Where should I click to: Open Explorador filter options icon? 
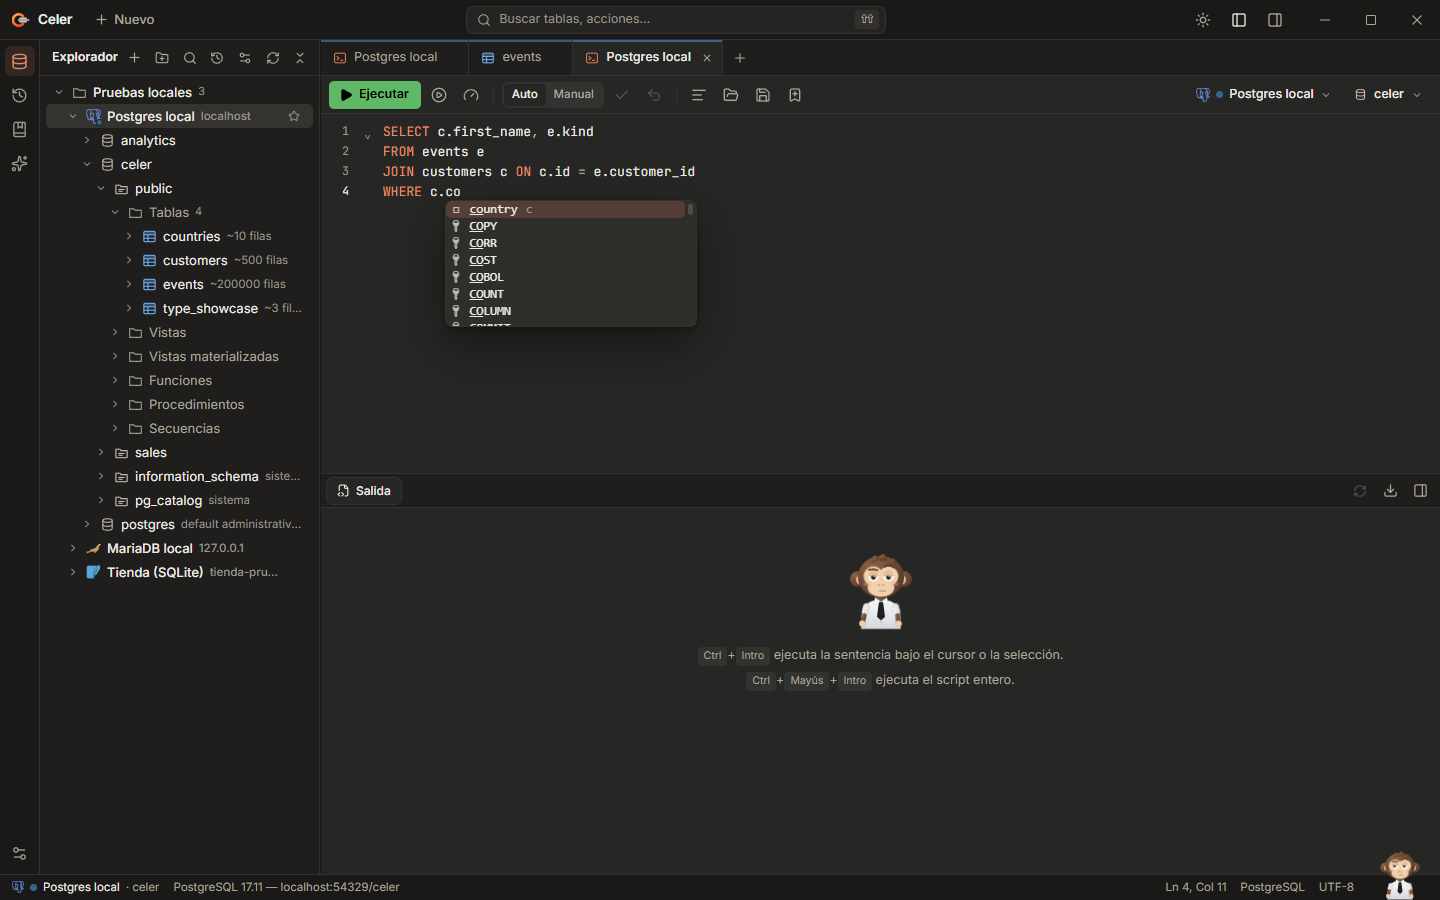[245, 58]
